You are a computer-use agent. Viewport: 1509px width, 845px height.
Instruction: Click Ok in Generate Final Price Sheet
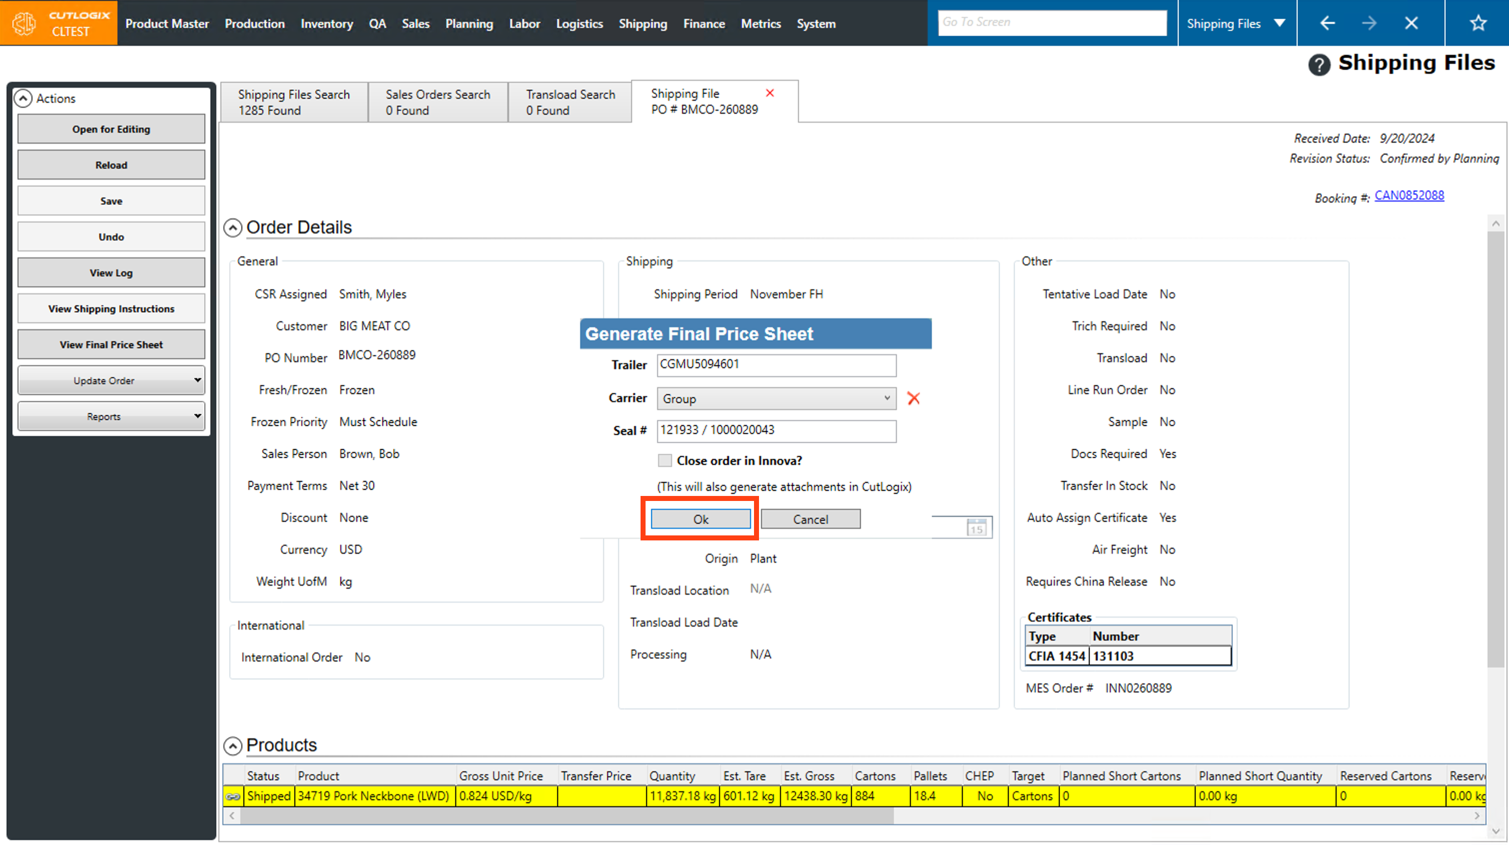click(700, 519)
